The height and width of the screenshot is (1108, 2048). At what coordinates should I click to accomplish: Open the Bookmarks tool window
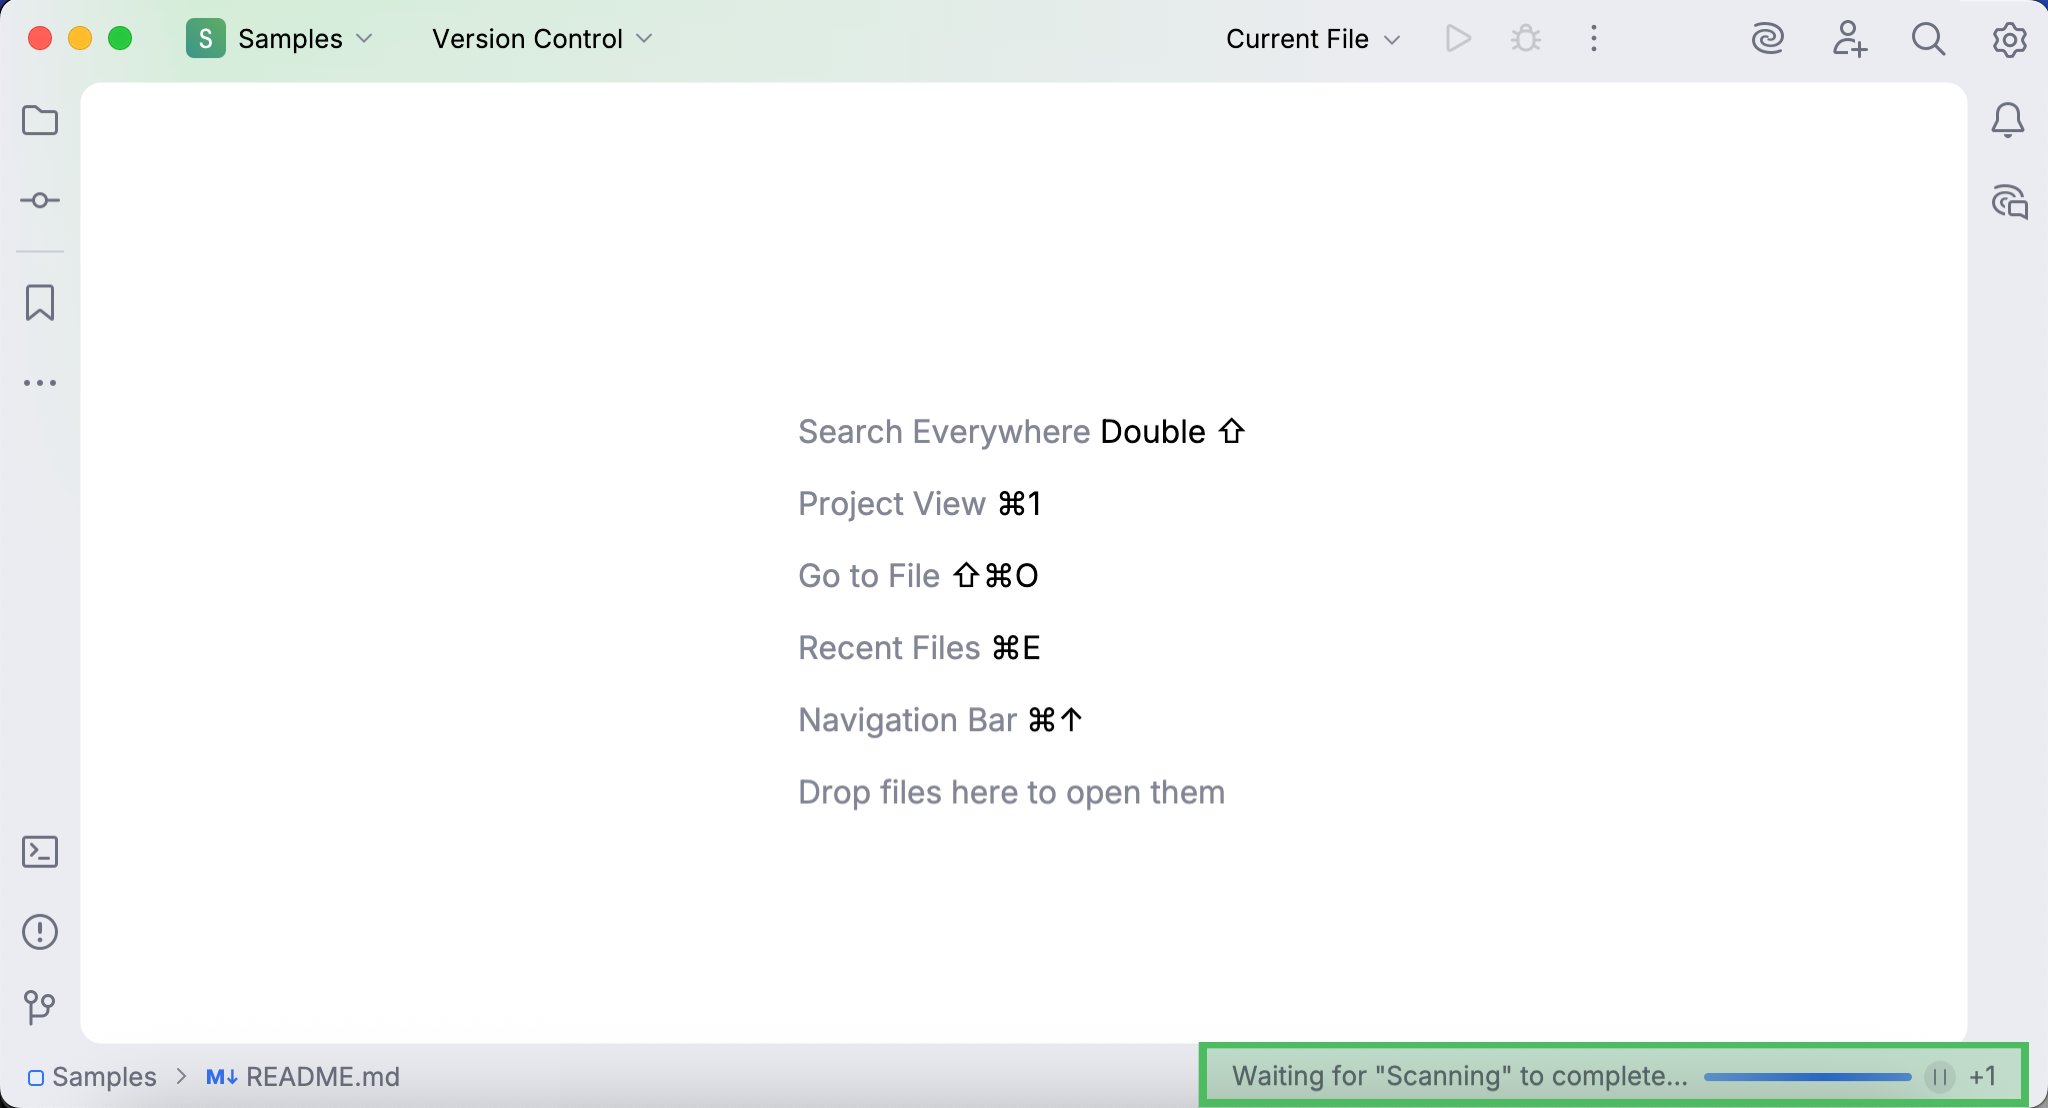40,302
